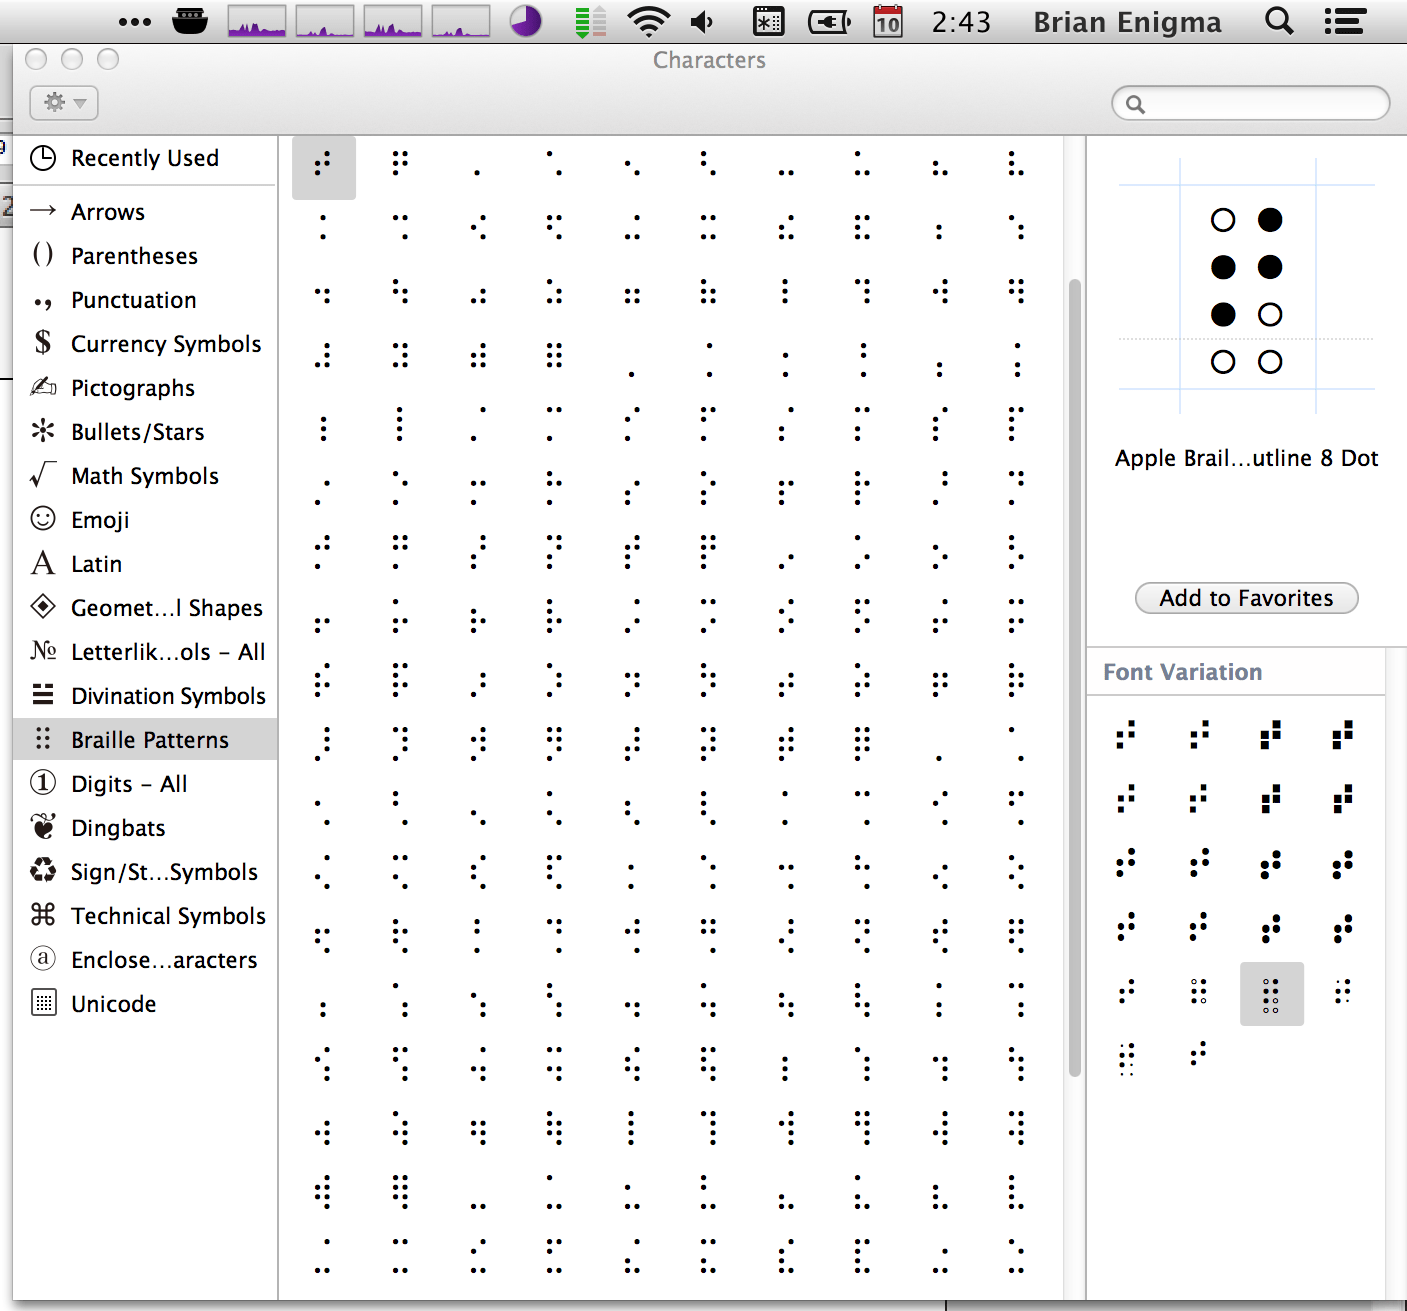
Task: Select the Pictographs category icon
Action: click(x=43, y=387)
